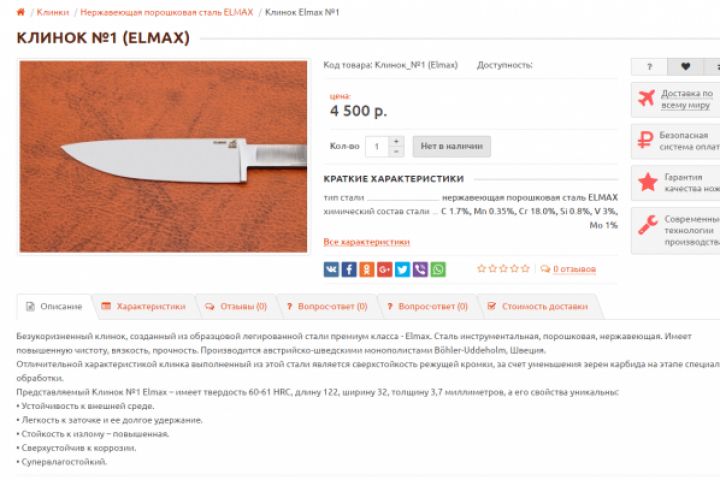Increase quantity with plus stepper
720x480 pixels.
(x=396, y=141)
